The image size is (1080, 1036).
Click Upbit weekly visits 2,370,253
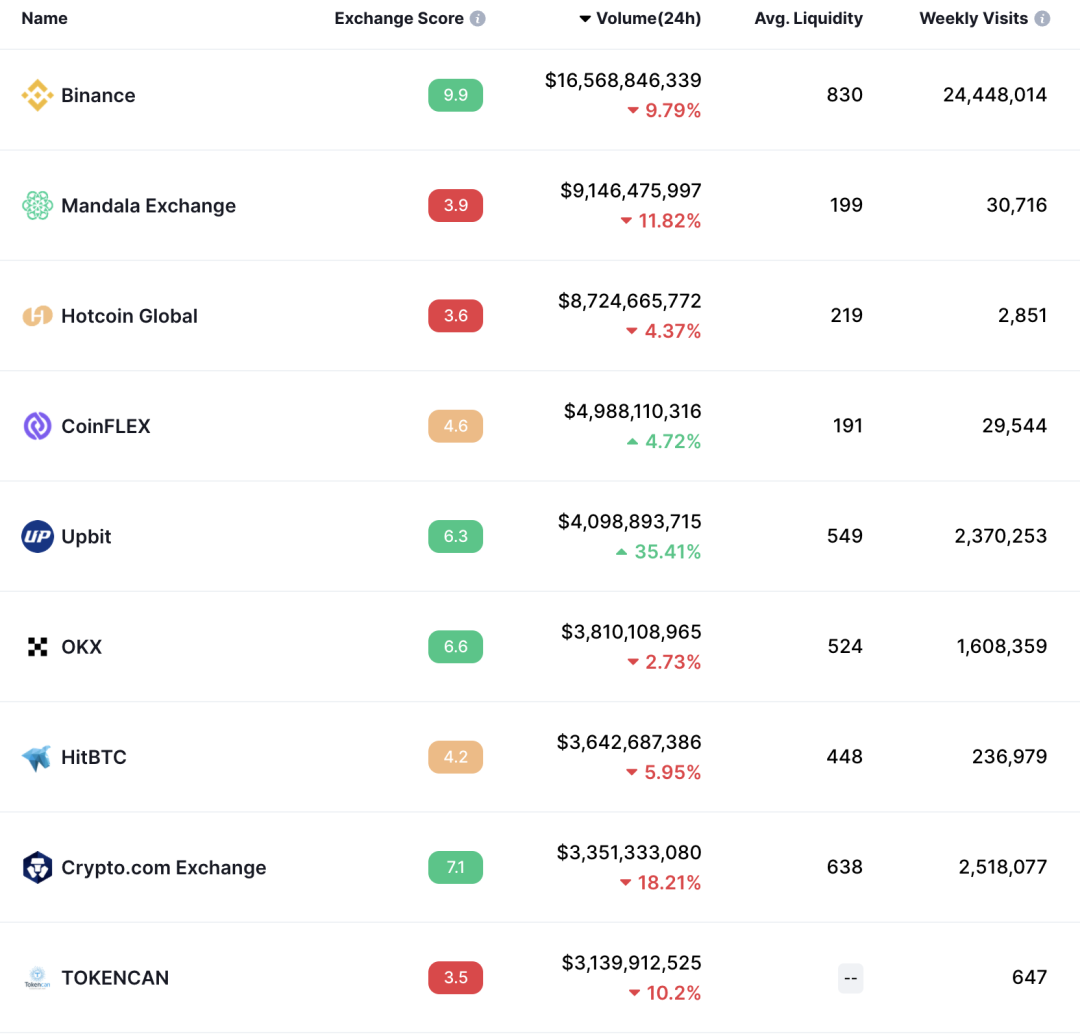coord(1000,536)
